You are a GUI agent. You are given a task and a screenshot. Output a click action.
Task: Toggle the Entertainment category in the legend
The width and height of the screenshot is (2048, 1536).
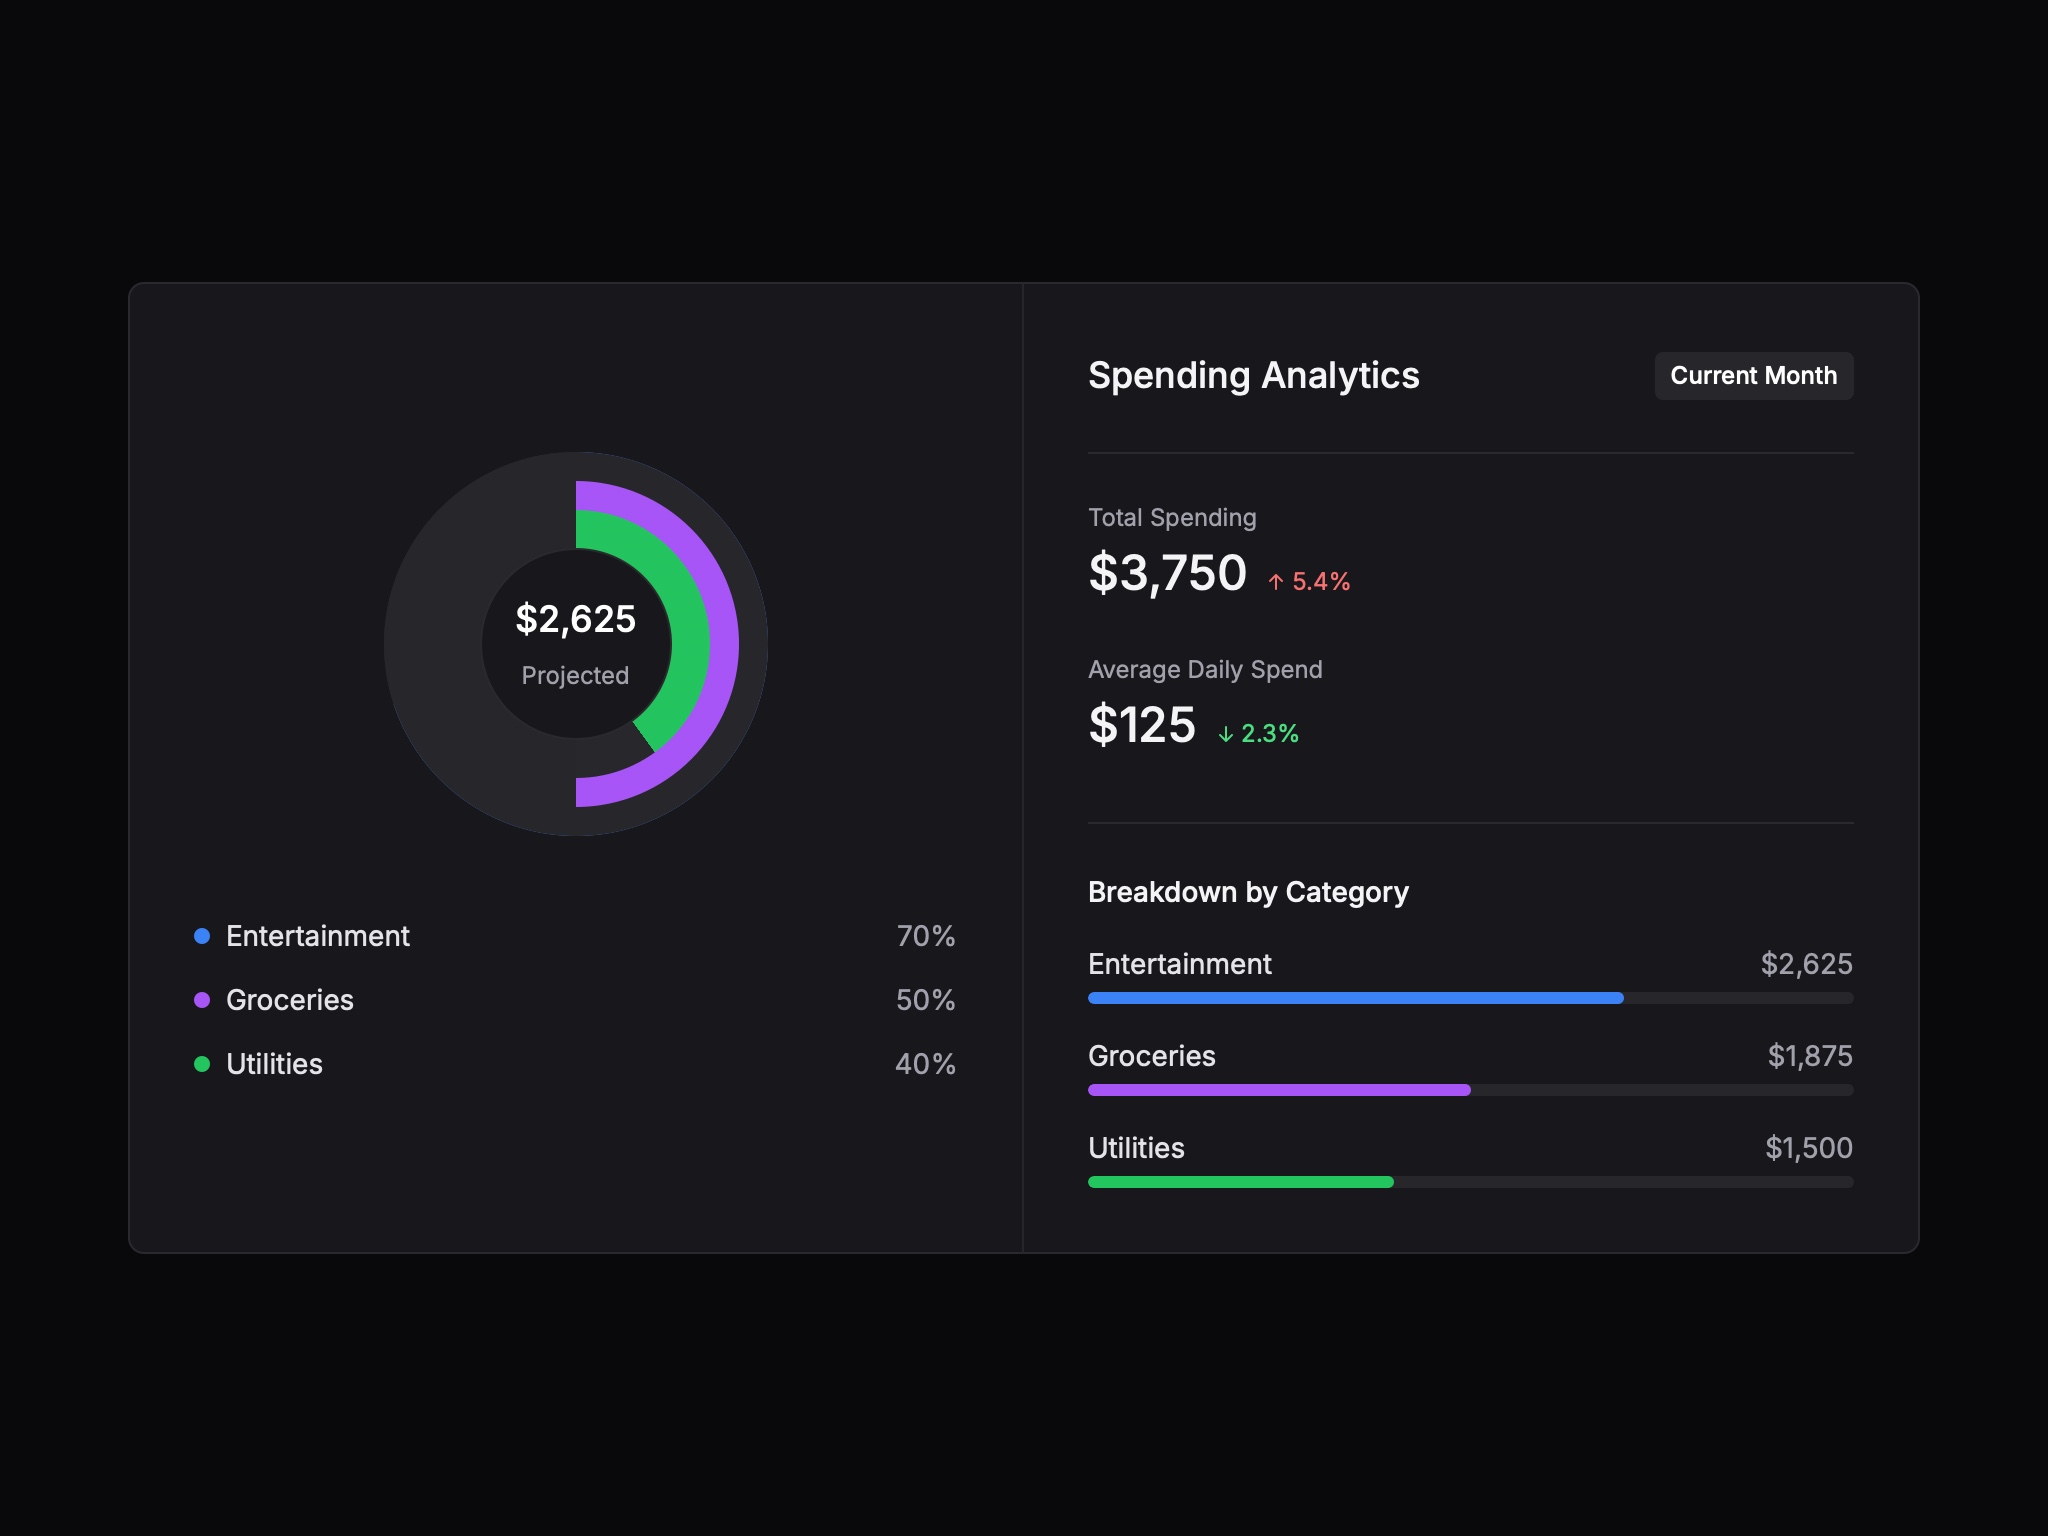317,936
